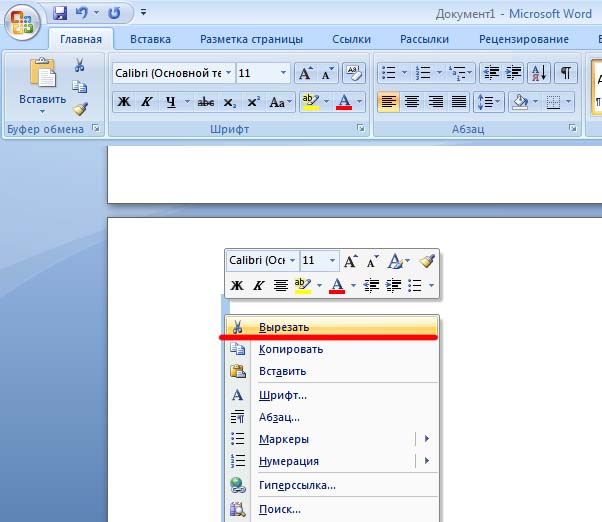
Task: Open Шрифт... from context menu
Action: click(x=332, y=395)
